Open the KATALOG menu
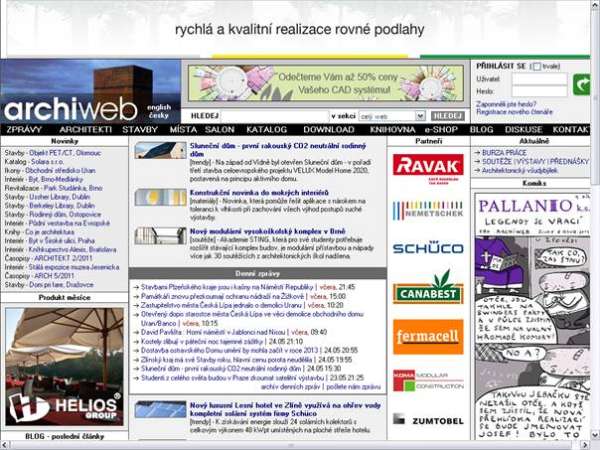Screen dimensions: 600x450 pos(266,130)
